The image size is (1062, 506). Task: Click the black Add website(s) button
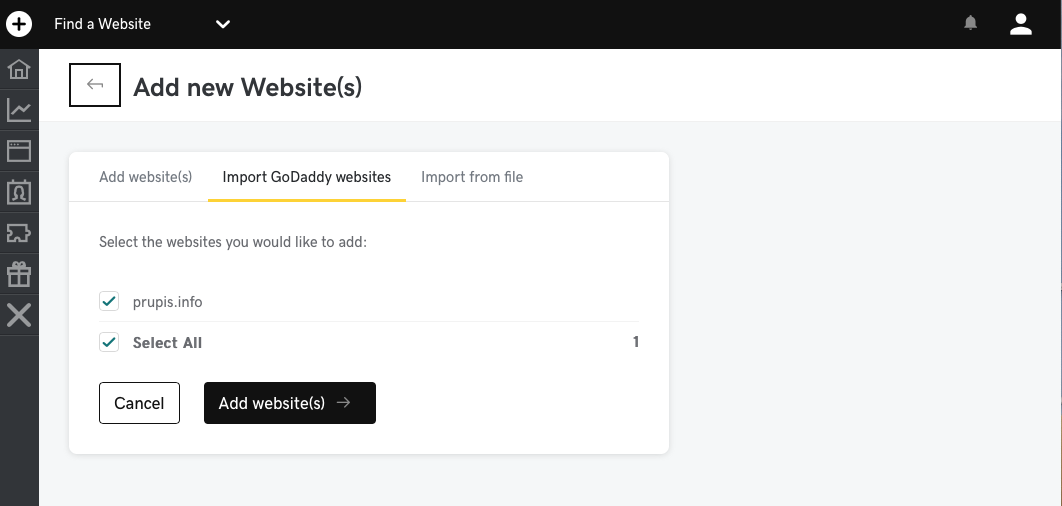click(x=289, y=403)
